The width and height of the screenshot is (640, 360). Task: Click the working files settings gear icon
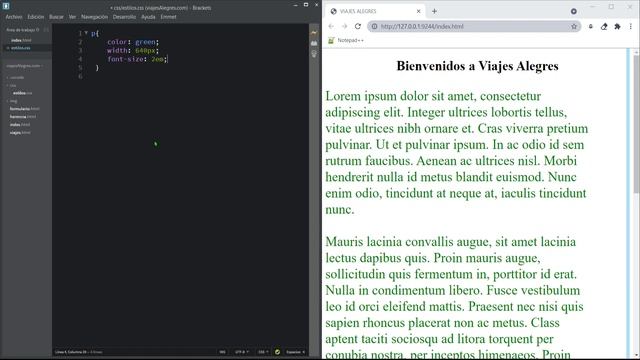38,30
